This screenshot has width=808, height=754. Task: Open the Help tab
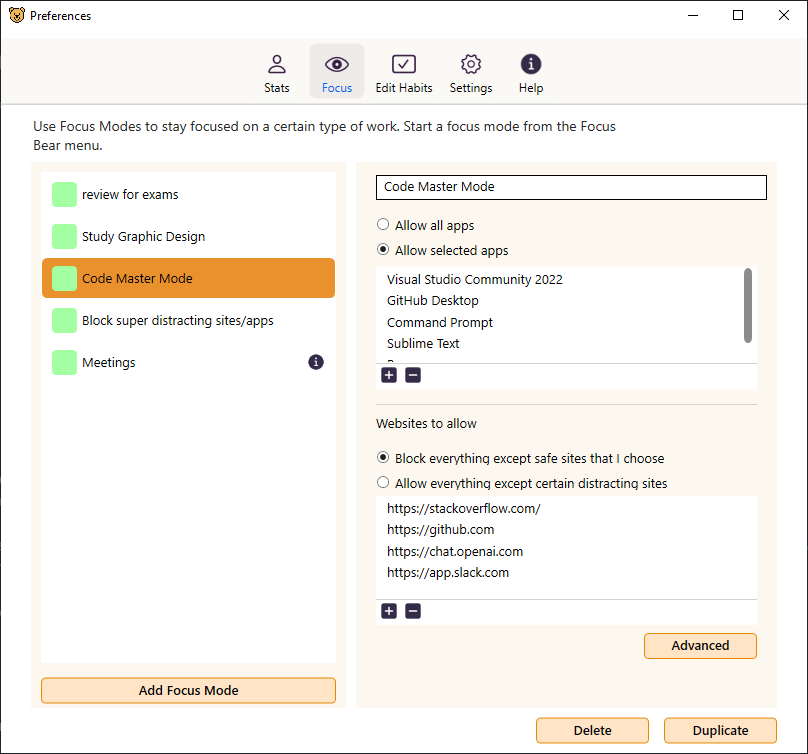click(x=531, y=74)
